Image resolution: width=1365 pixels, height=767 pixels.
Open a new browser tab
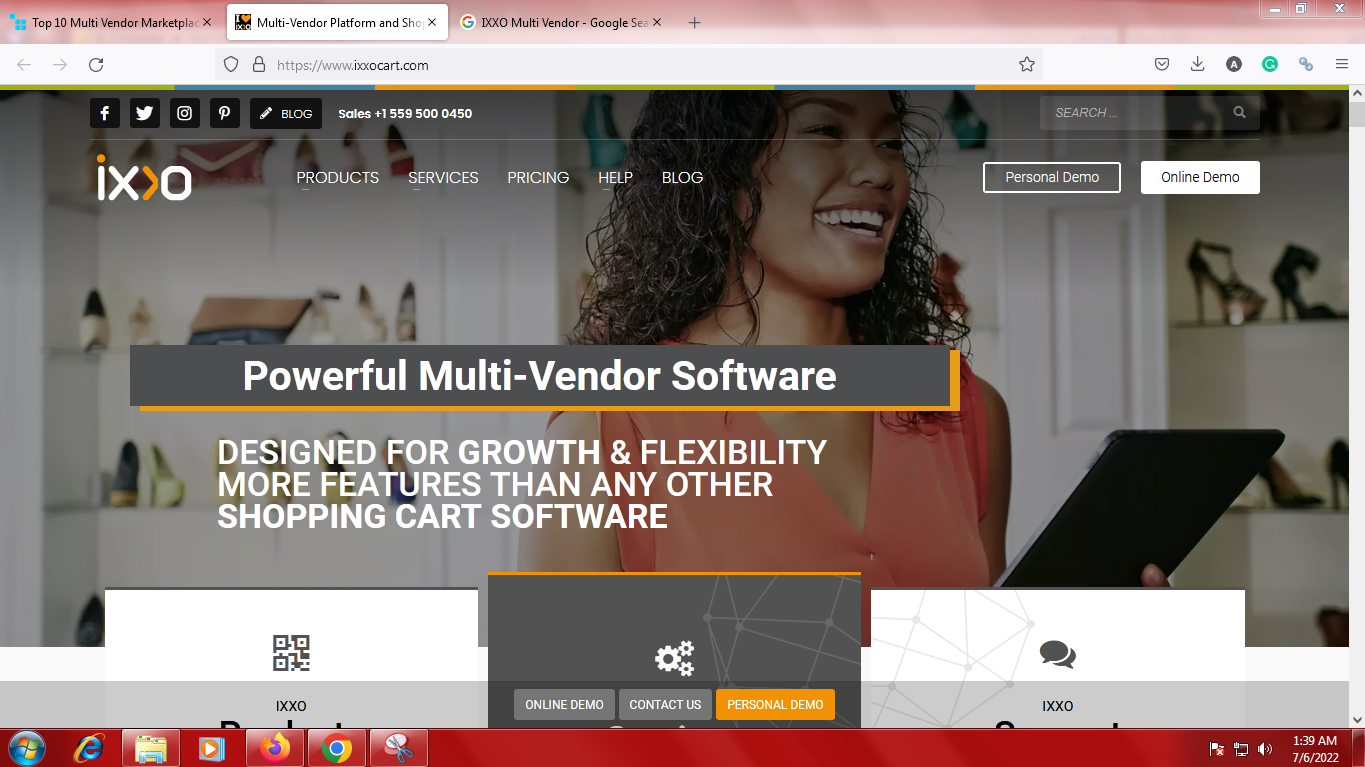pos(695,22)
